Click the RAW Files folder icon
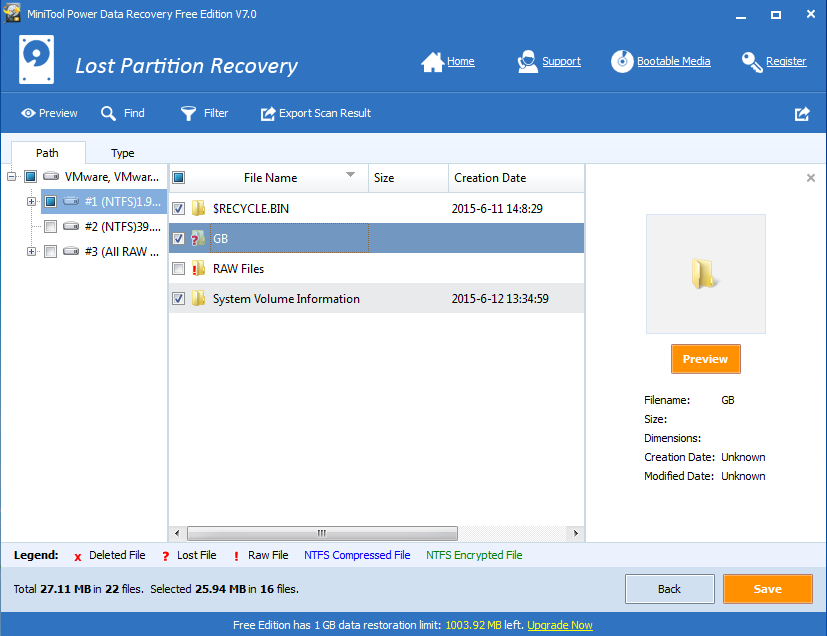This screenshot has height=636, width=827. (x=198, y=268)
